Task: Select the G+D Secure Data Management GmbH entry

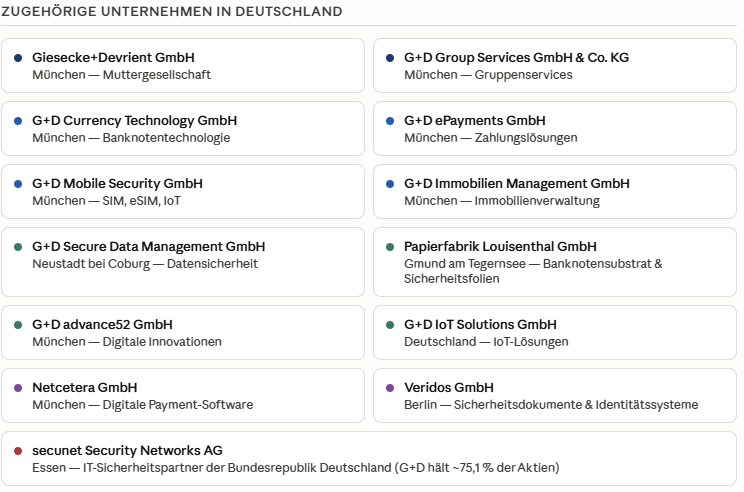Action: point(183,262)
